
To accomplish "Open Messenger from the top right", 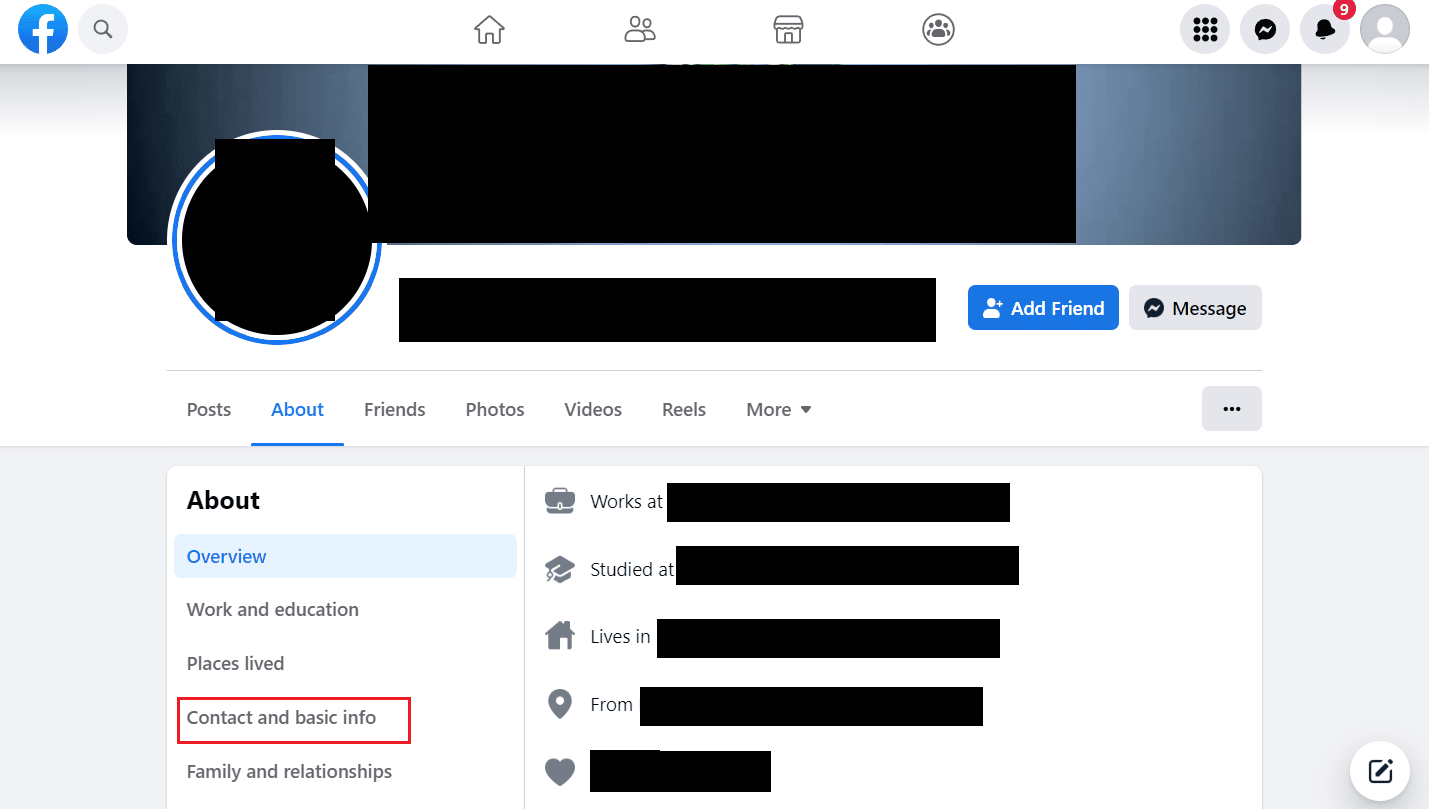I will coord(1264,29).
